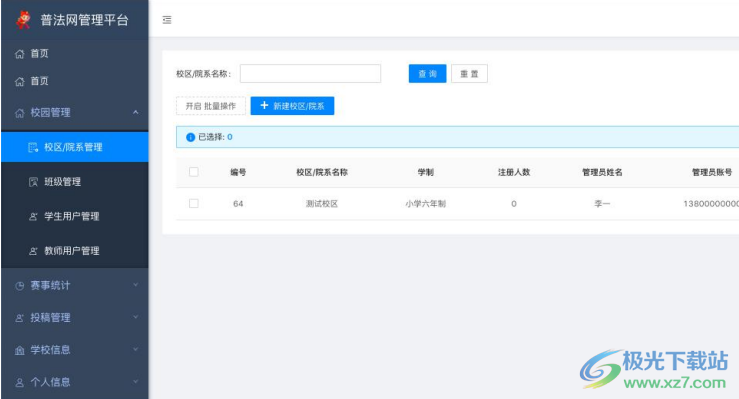The width and height of the screenshot is (739, 399).
Task: Click the info icon beside 已选择
Action: tap(190, 137)
